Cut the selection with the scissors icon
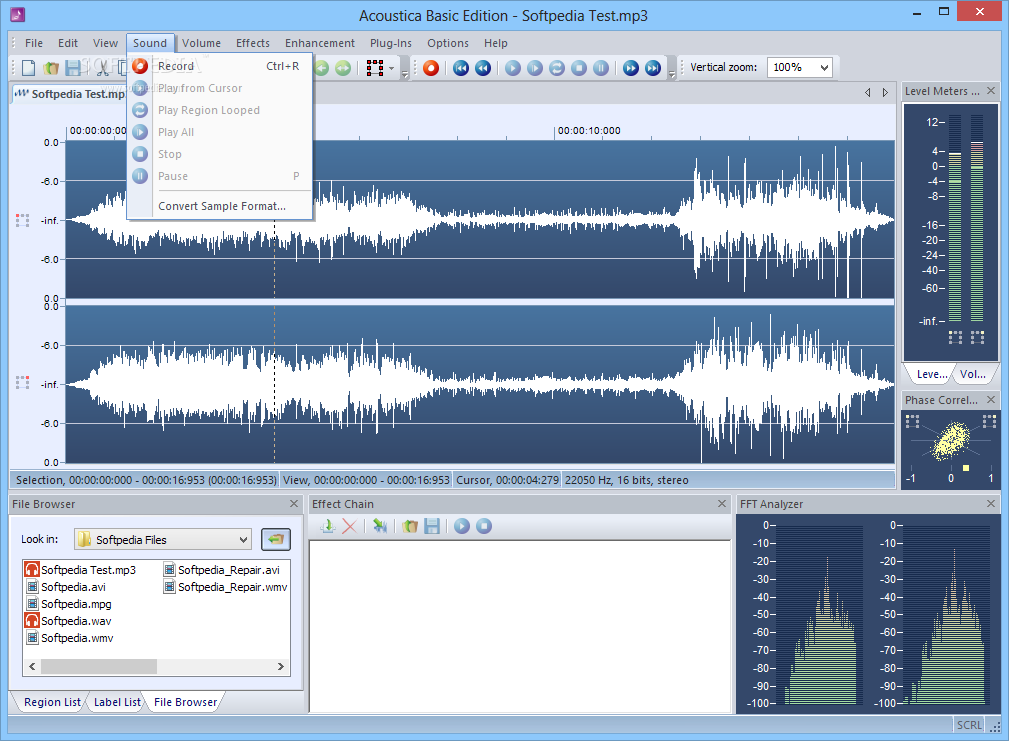The height and width of the screenshot is (741, 1009). (x=102, y=68)
